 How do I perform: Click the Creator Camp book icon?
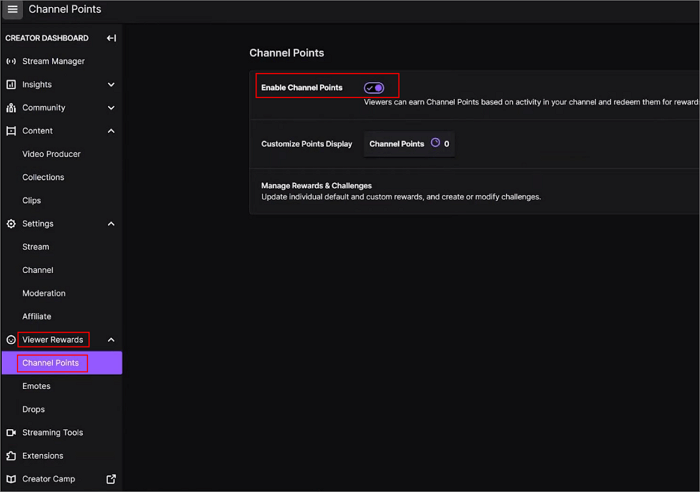11,479
